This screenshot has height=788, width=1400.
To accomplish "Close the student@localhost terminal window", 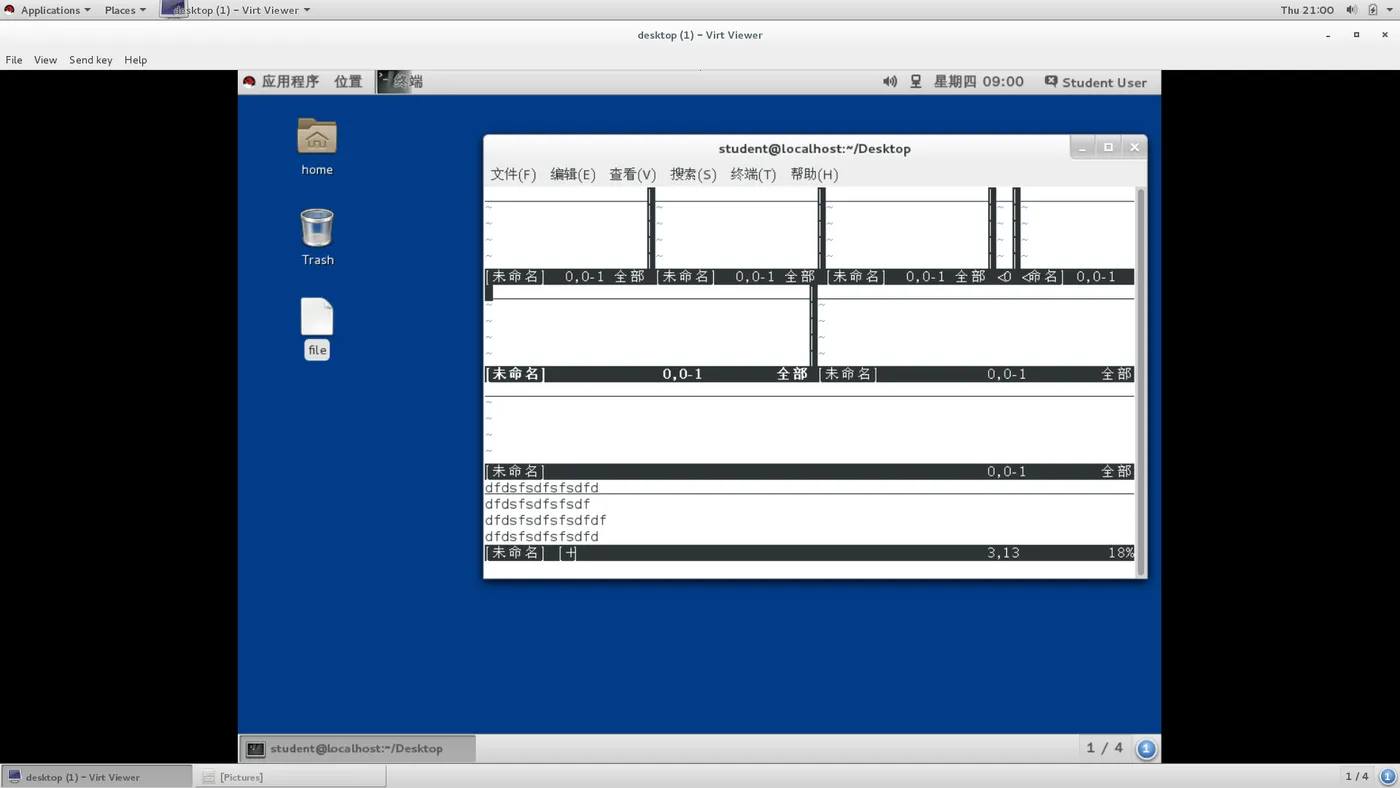I will 1134,148.
